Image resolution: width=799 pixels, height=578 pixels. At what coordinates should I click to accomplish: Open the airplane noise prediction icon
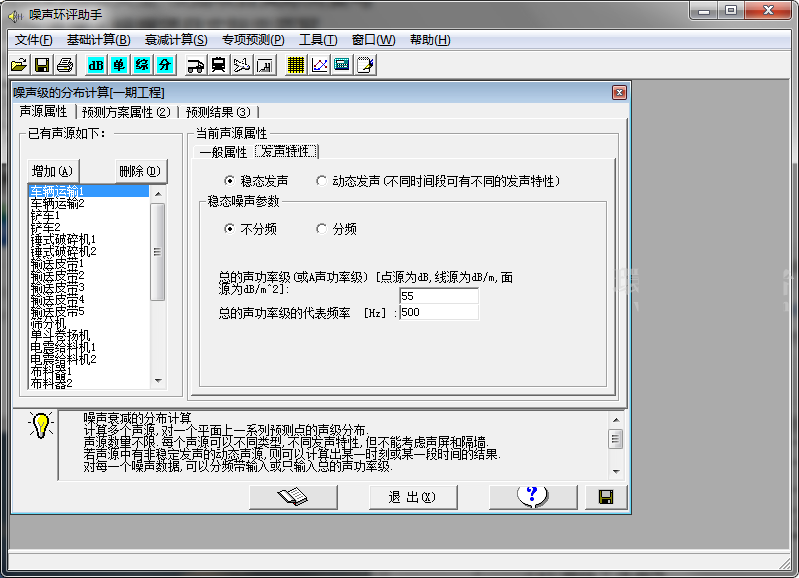242,65
